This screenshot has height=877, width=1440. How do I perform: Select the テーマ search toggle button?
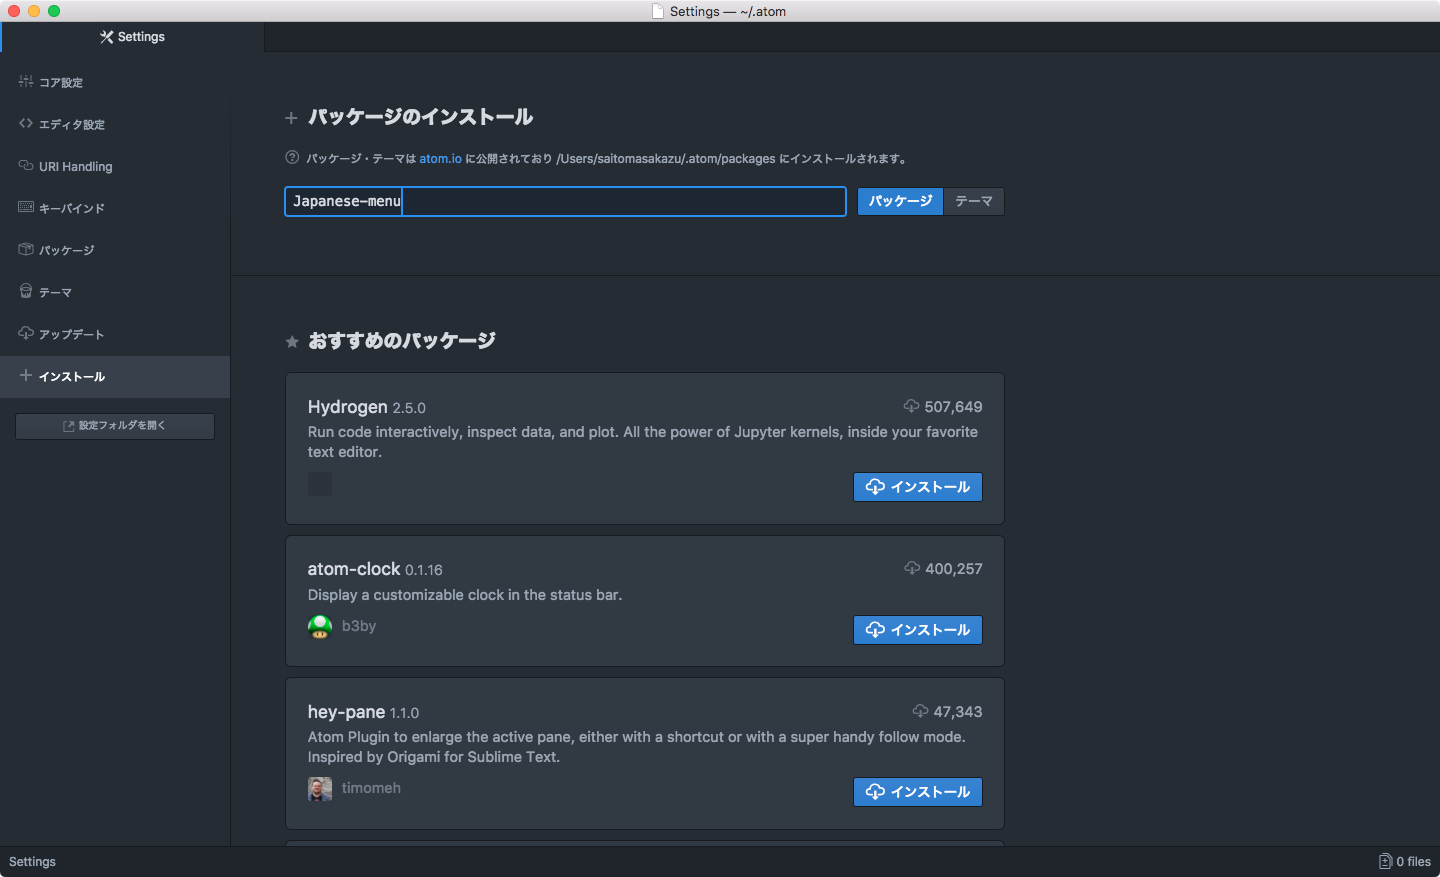click(974, 201)
